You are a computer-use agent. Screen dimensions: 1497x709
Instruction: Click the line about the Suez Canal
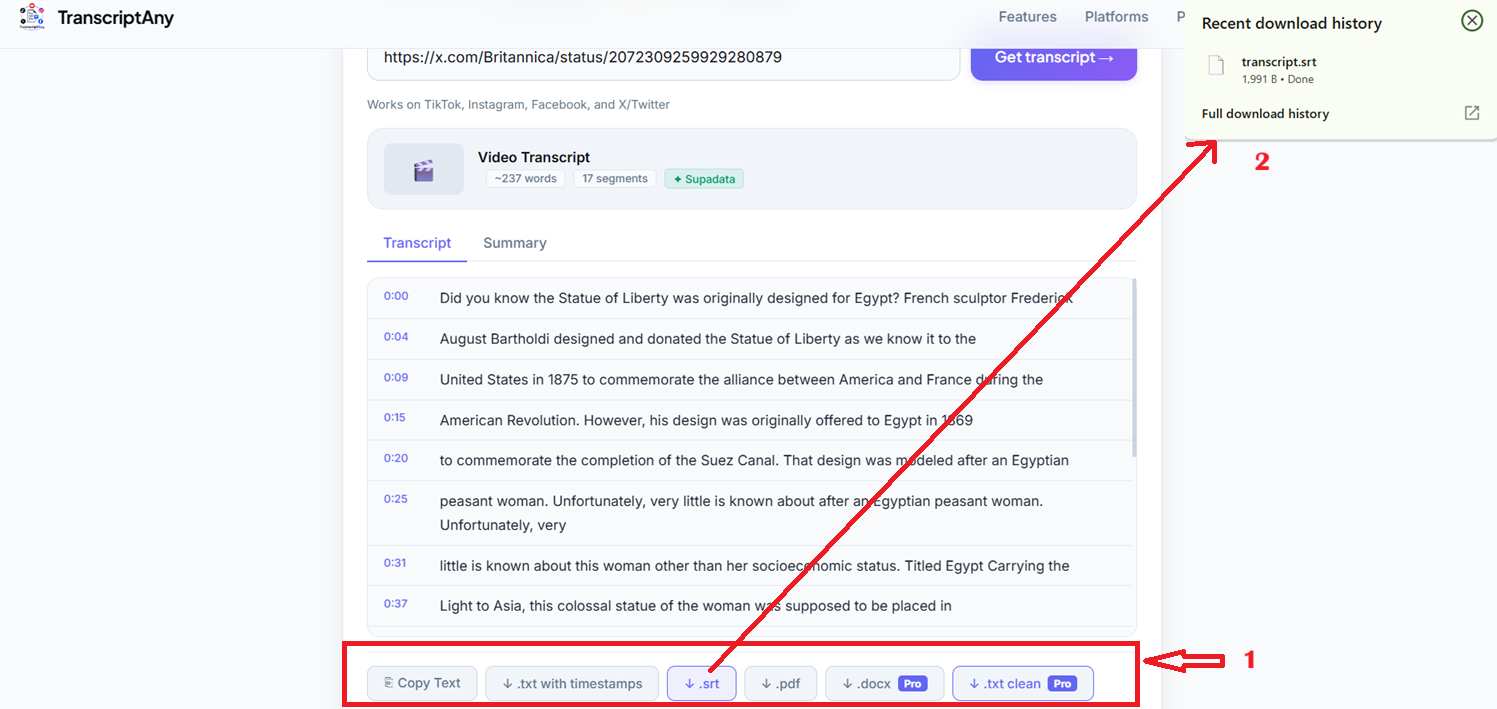click(754, 461)
